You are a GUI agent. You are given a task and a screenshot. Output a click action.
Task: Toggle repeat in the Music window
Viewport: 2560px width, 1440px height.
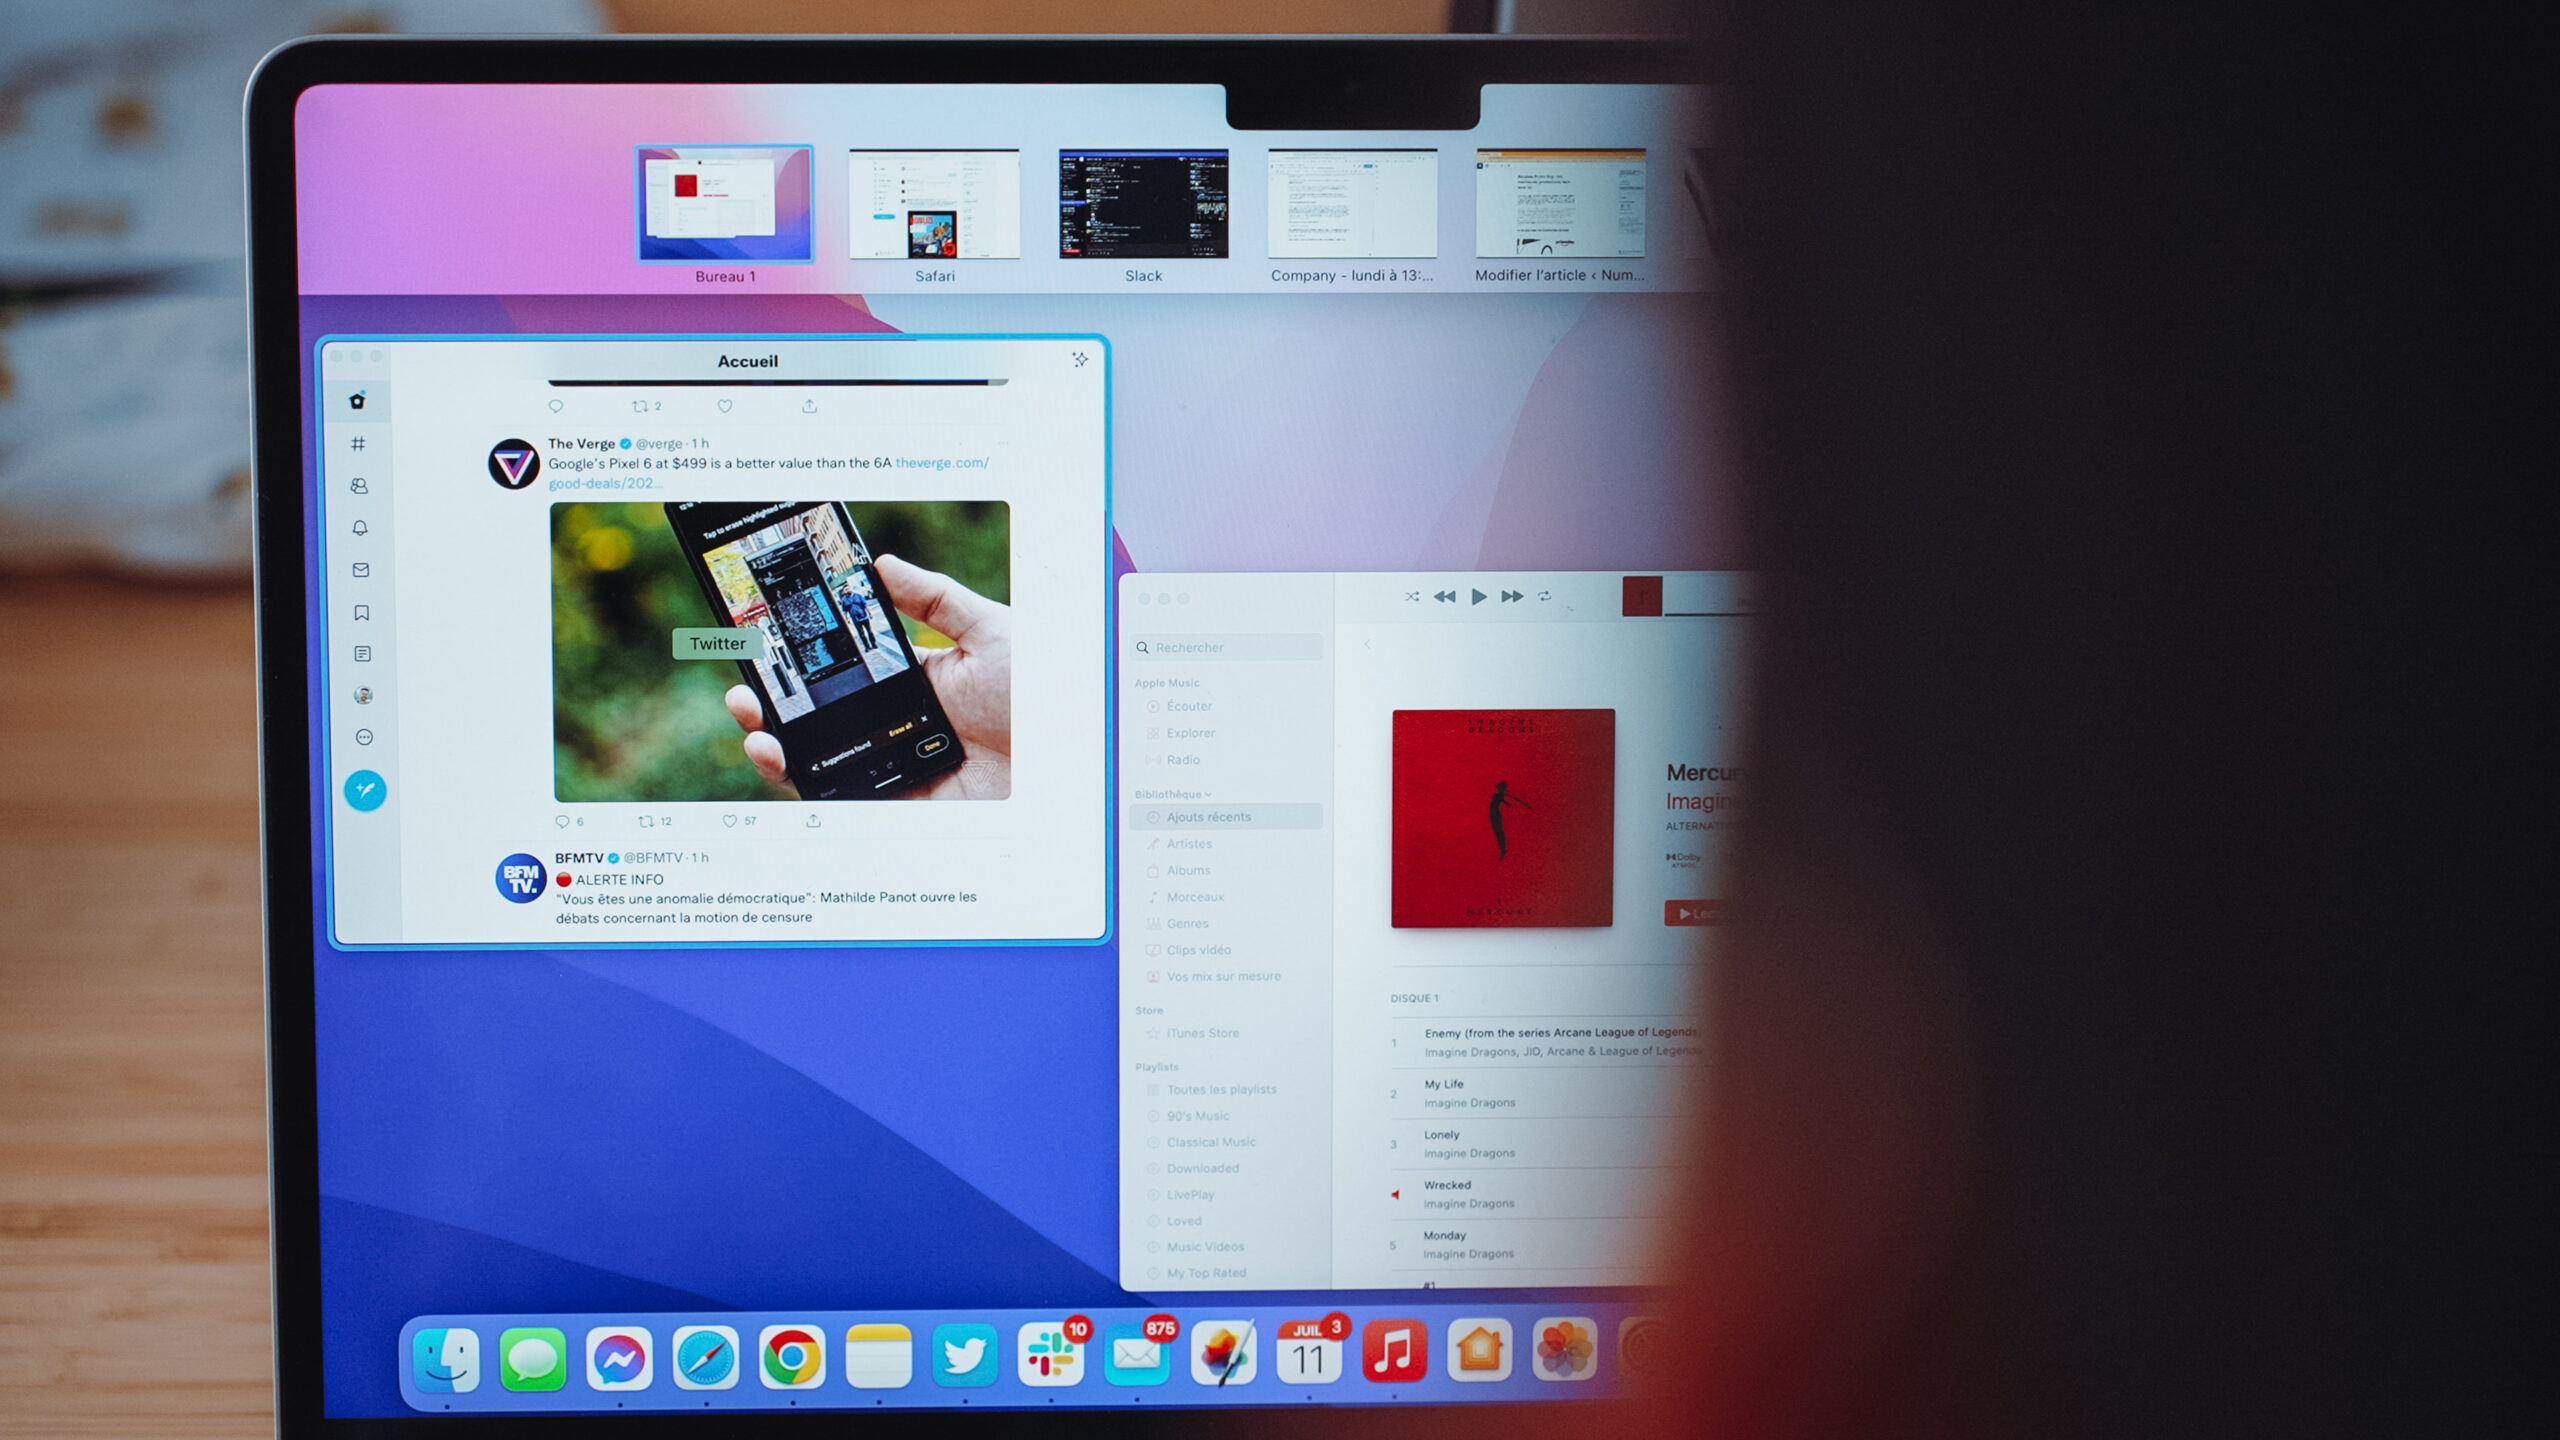1545,596
